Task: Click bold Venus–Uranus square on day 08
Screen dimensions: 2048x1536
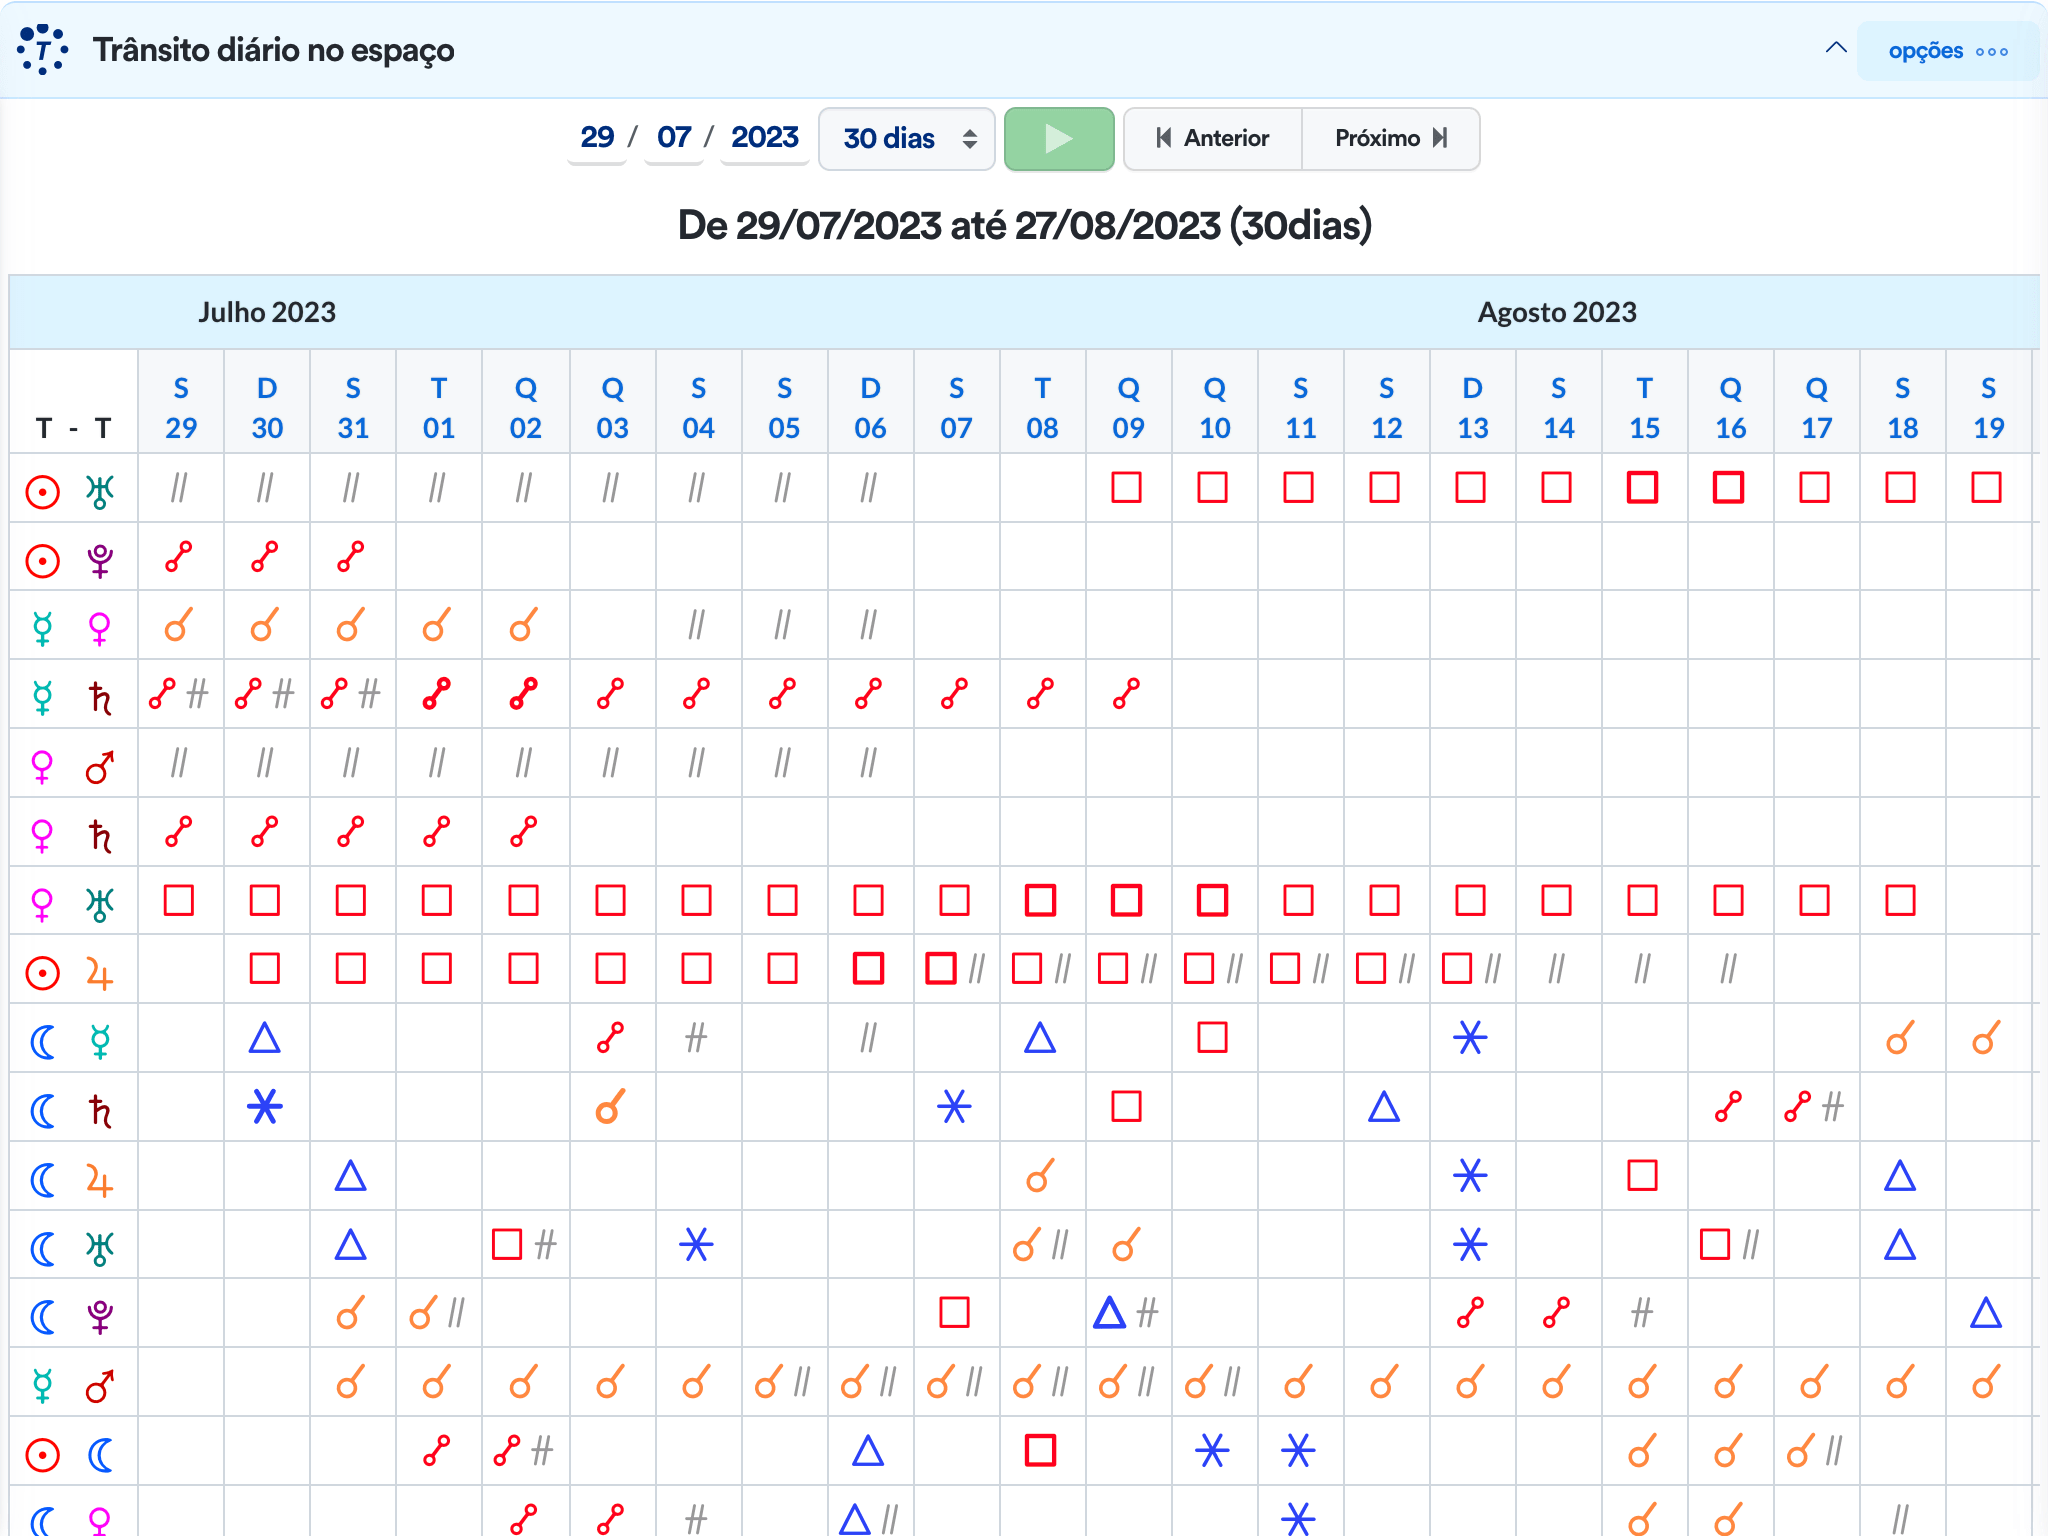Action: click(x=1040, y=900)
